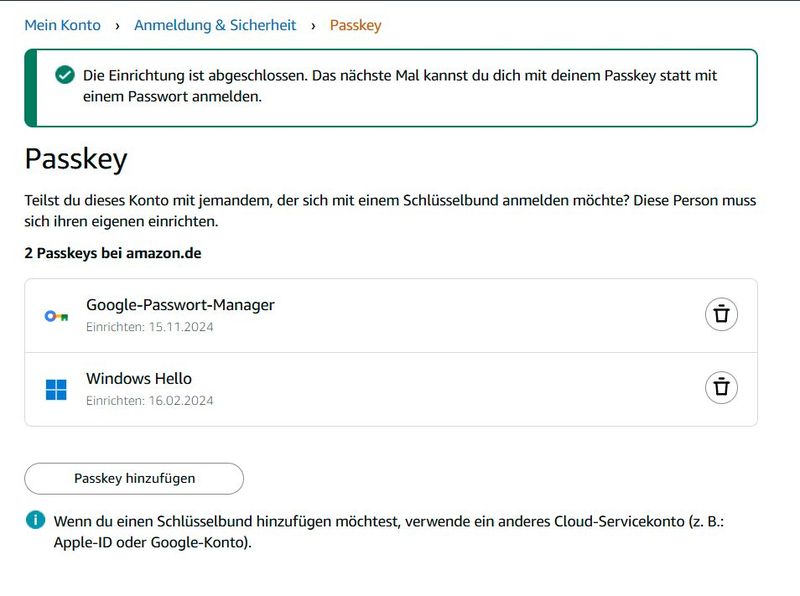This screenshot has height=596, width=800.
Task: Open the Mein Konto breadcrumb link
Action: (x=63, y=25)
